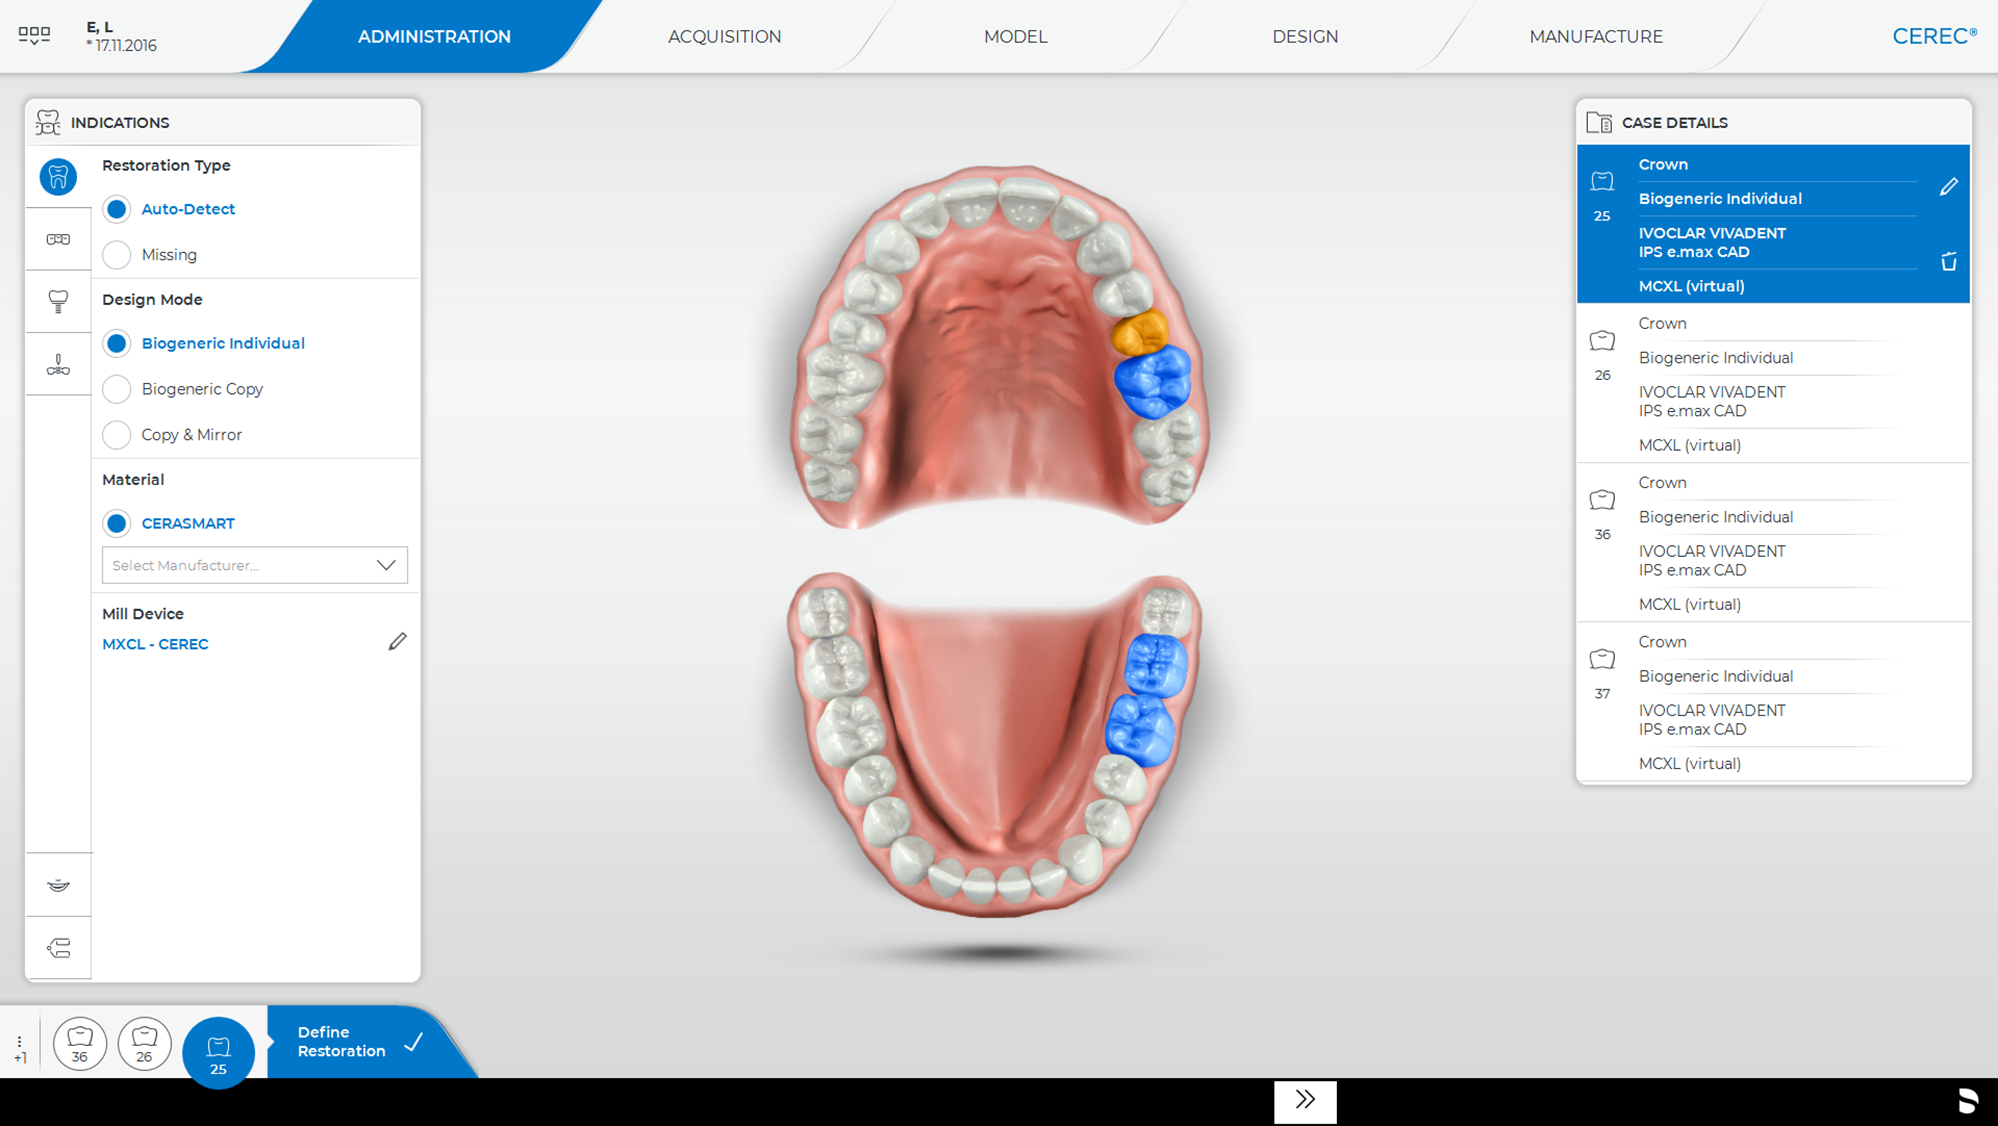The image size is (1998, 1126).
Task: Edit Mill Device with pencil icon
Action: click(397, 642)
